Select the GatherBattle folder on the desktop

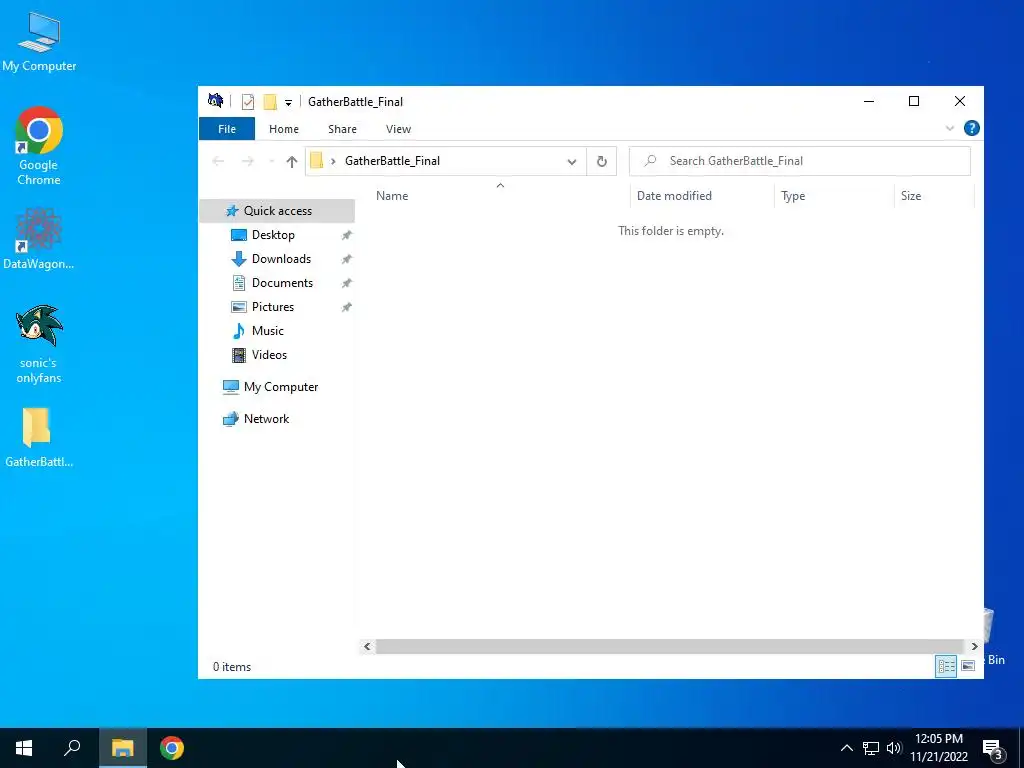click(39, 437)
